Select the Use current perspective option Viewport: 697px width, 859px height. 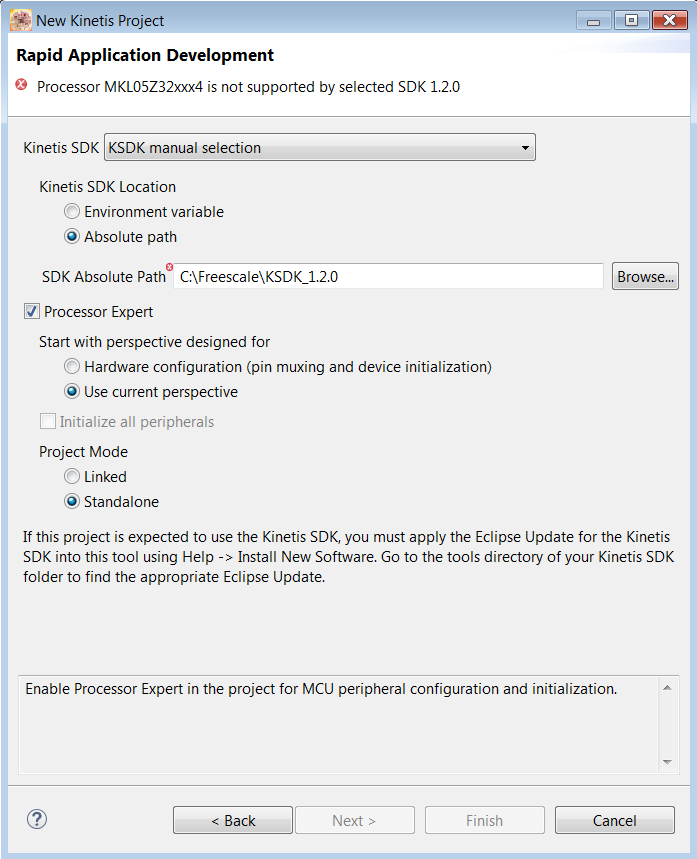point(72,392)
